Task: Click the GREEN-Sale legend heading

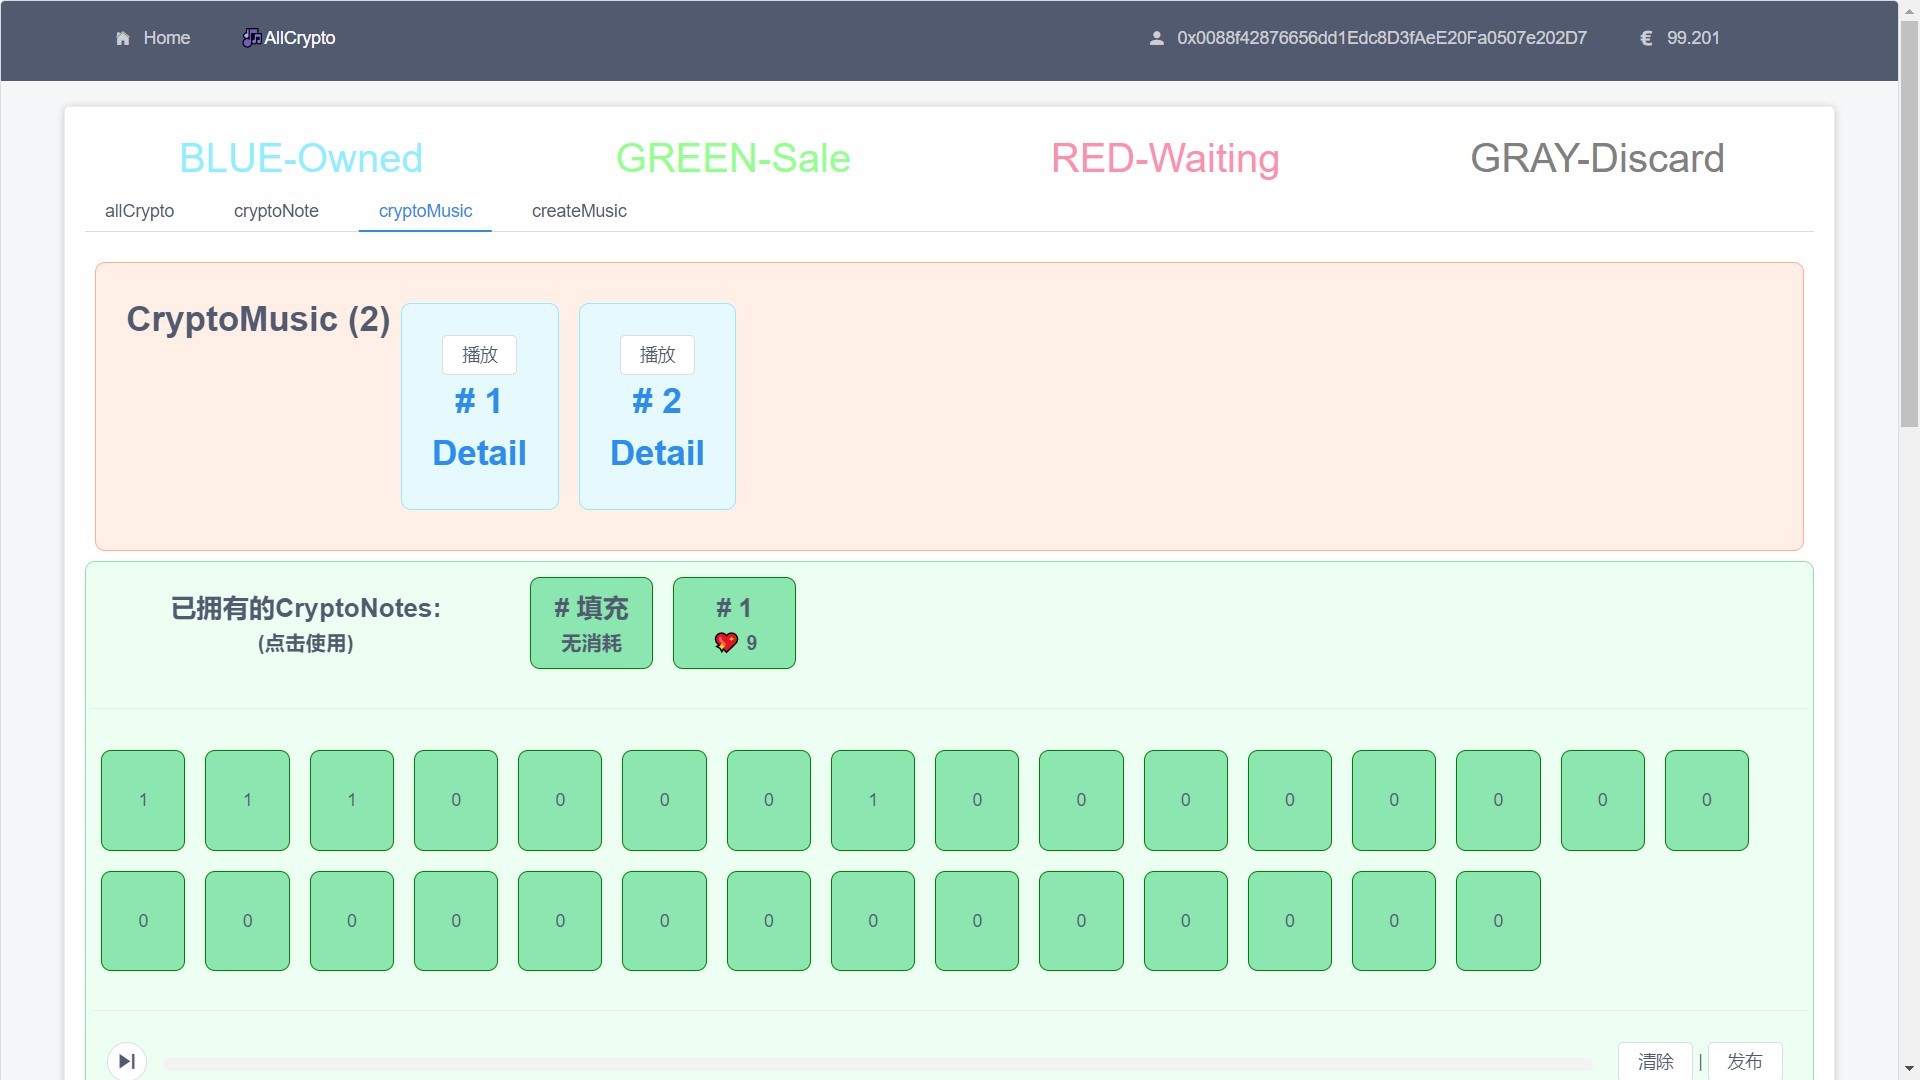Action: pos(733,158)
